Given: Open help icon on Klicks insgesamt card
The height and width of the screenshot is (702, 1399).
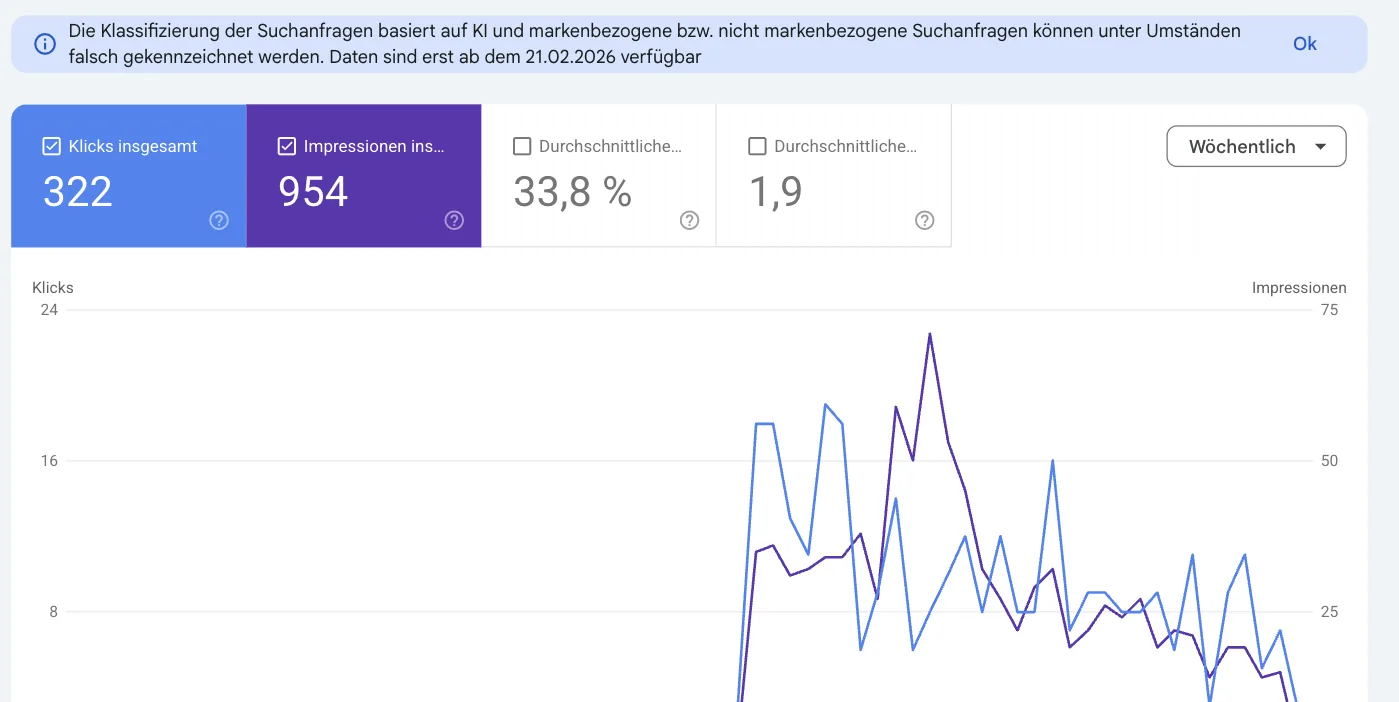Looking at the screenshot, I should click(219, 220).
